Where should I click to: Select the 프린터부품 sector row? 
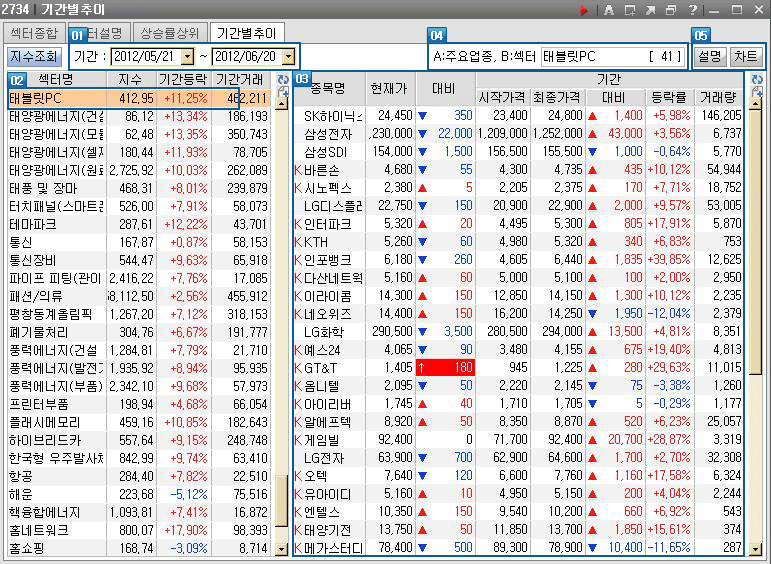point(139,405)
